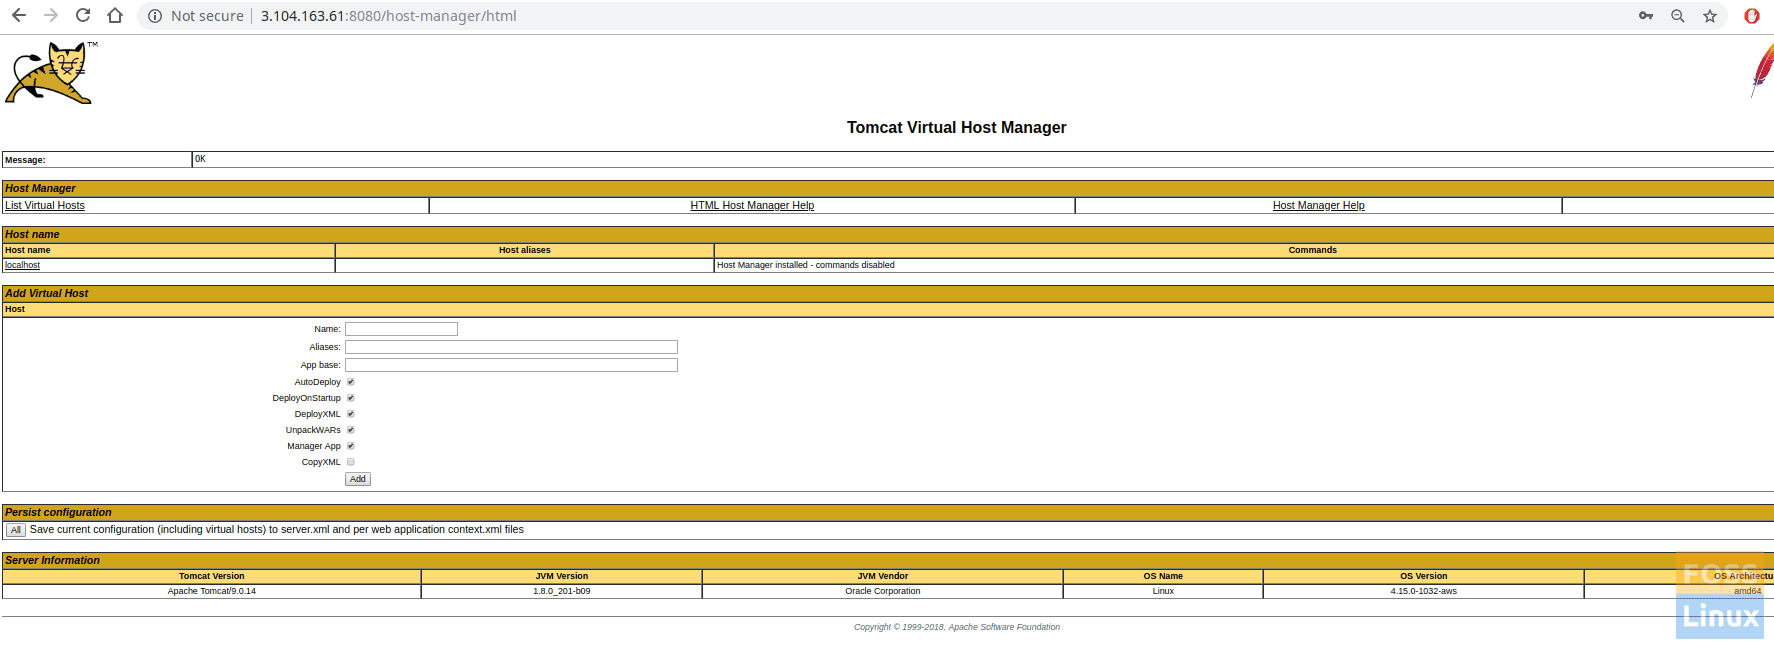Click the 1.8.0_201-b09 JVM version value
The image size is (1774, 649).
click(562, 591)
